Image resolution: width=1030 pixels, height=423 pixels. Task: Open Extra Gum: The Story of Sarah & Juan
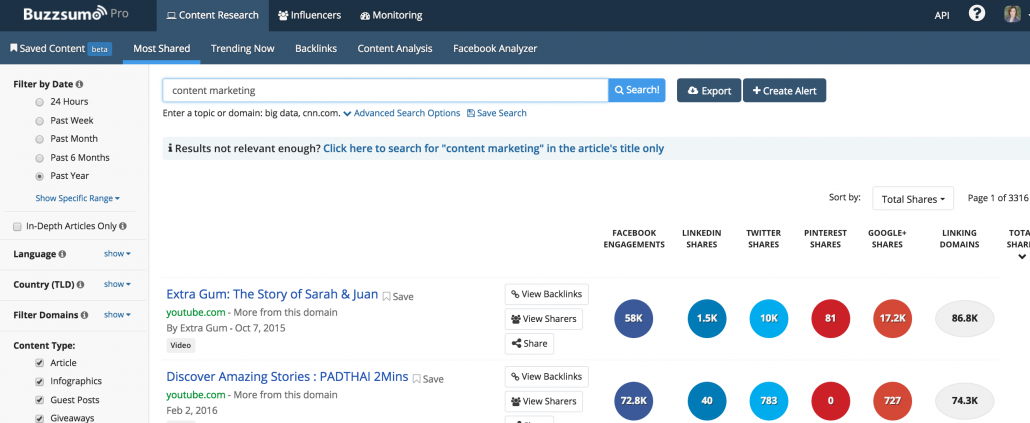(272, 294)
